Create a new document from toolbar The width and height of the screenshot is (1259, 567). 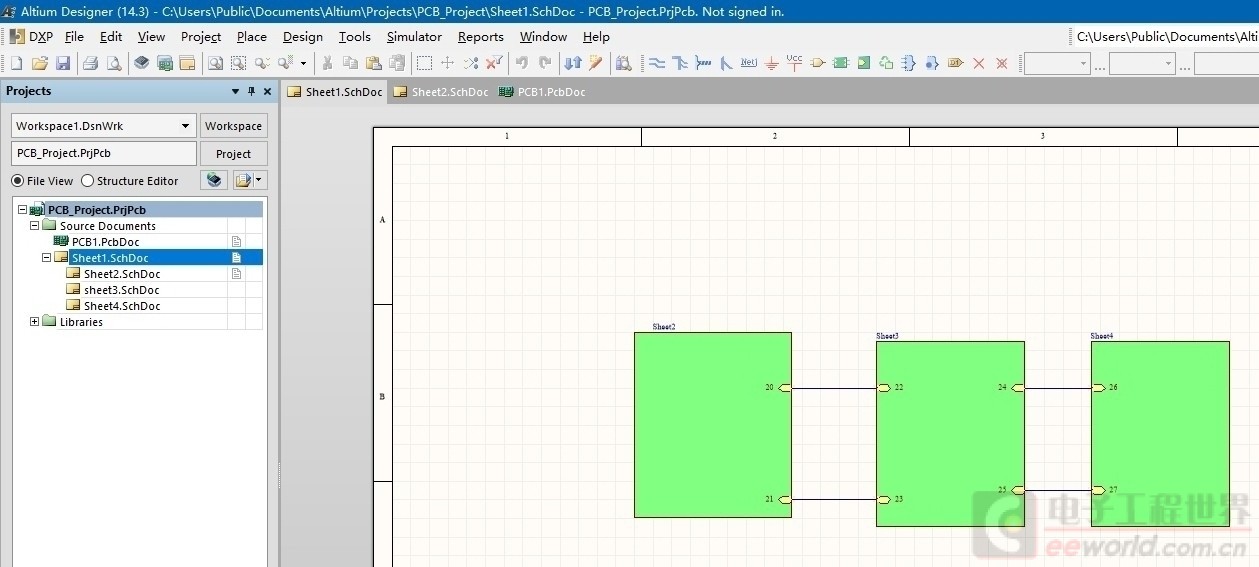[x=17, y=63]
